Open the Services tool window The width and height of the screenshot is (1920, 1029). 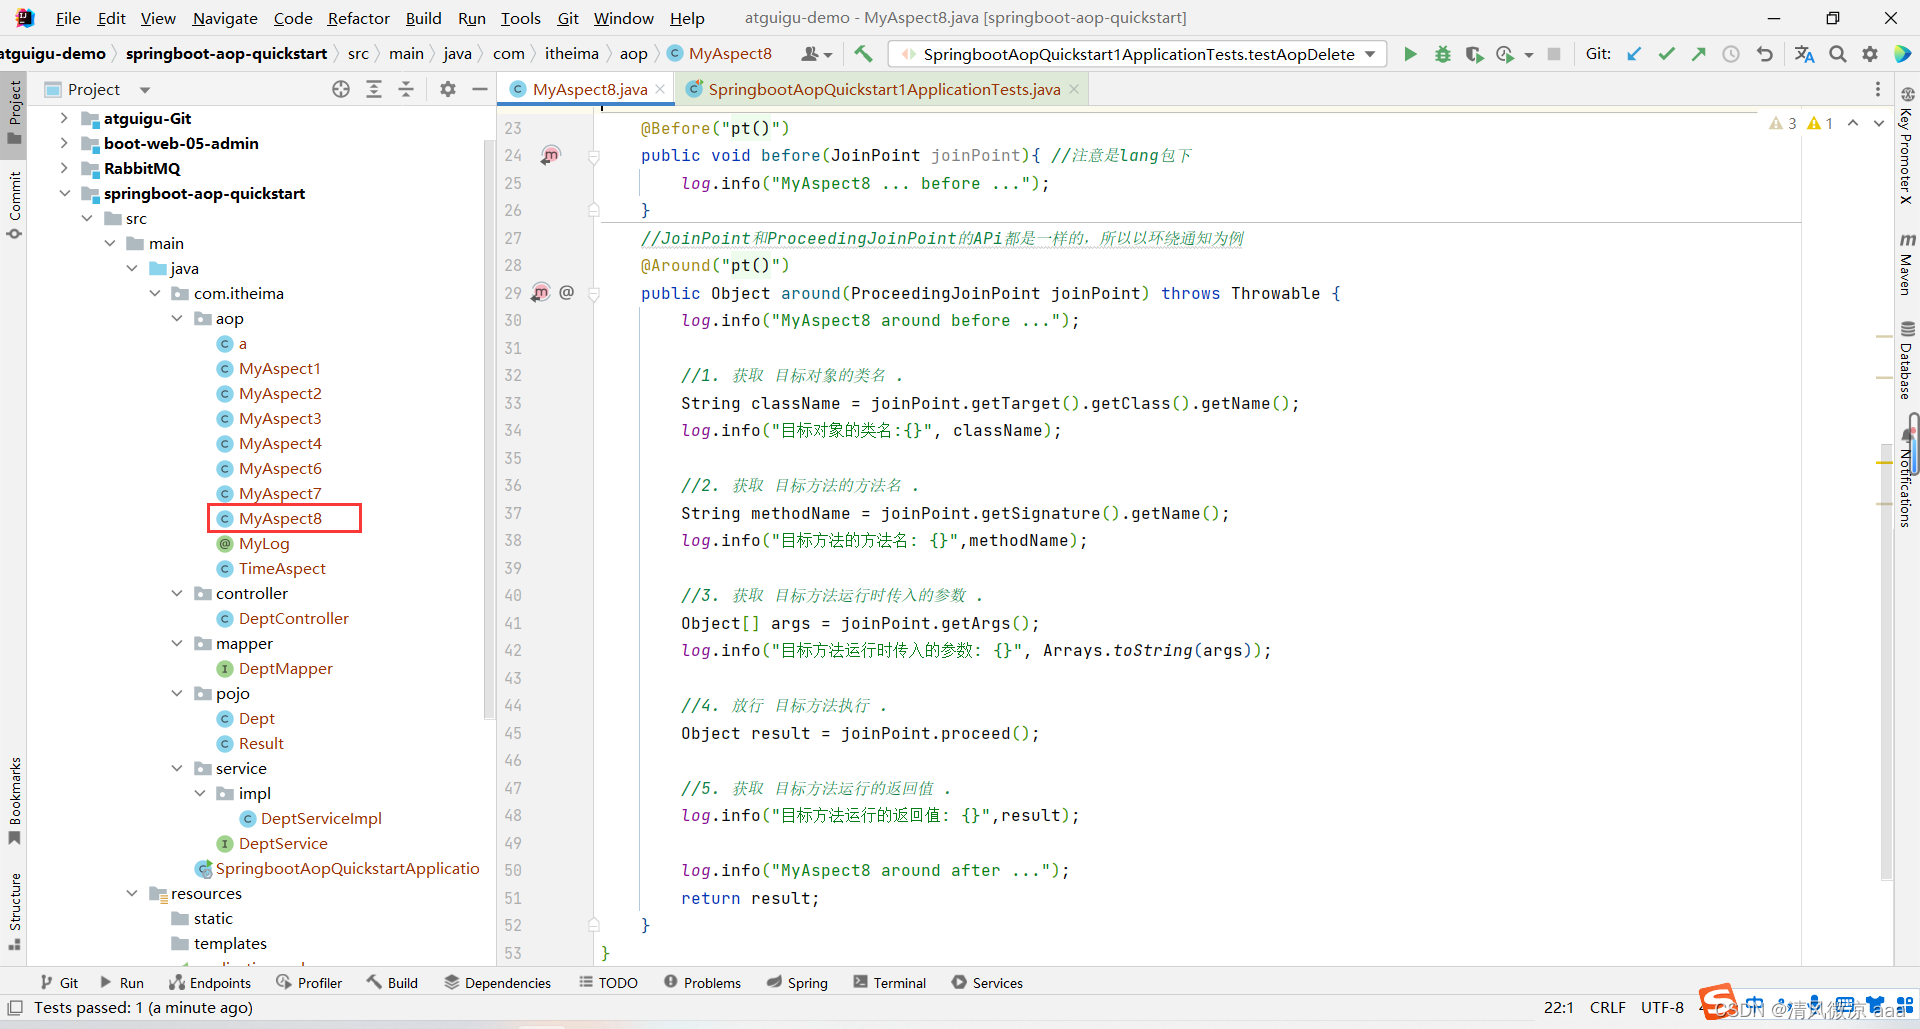[x=987, y=983]
